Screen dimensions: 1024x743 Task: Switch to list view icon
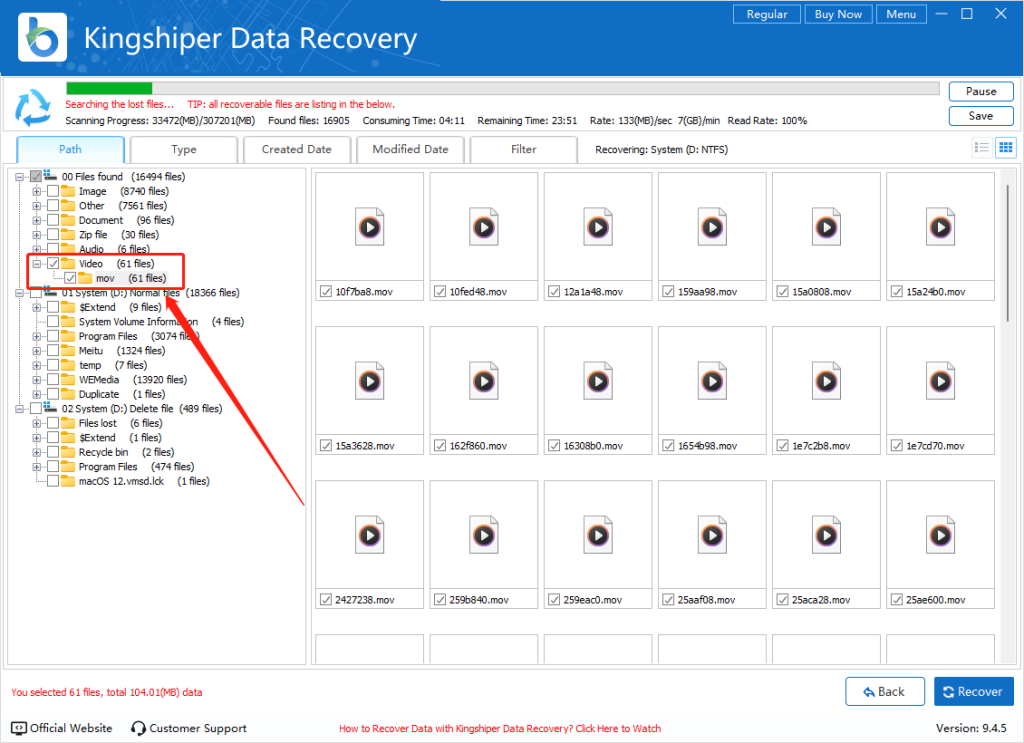pos(982,148)
